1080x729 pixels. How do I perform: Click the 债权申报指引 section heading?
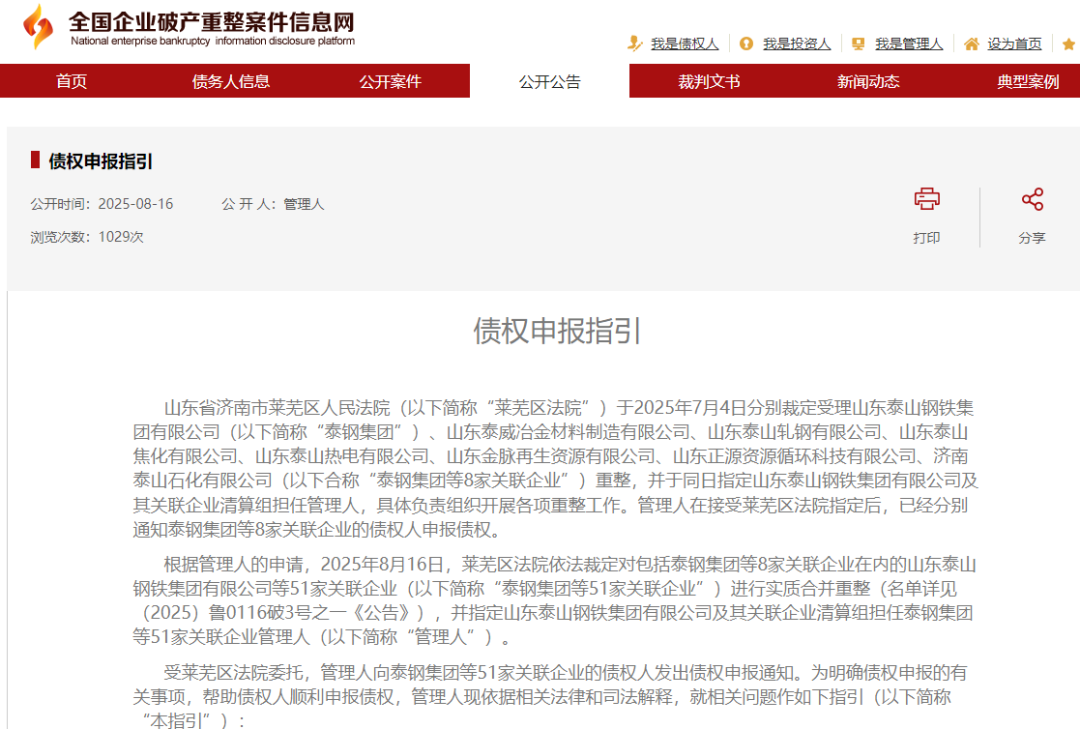click(101, 161)
